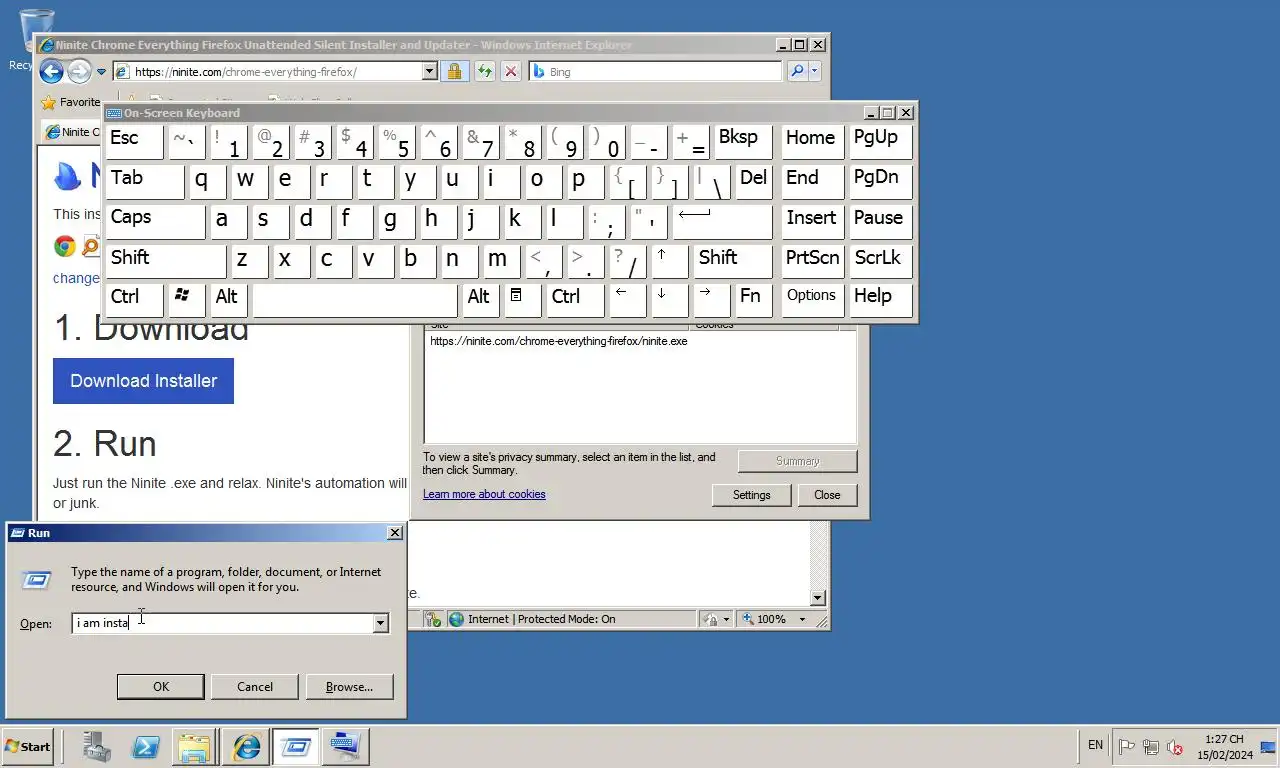
Task: Open Server Manager from the taskbar
Action: click(x=97, y=746)
